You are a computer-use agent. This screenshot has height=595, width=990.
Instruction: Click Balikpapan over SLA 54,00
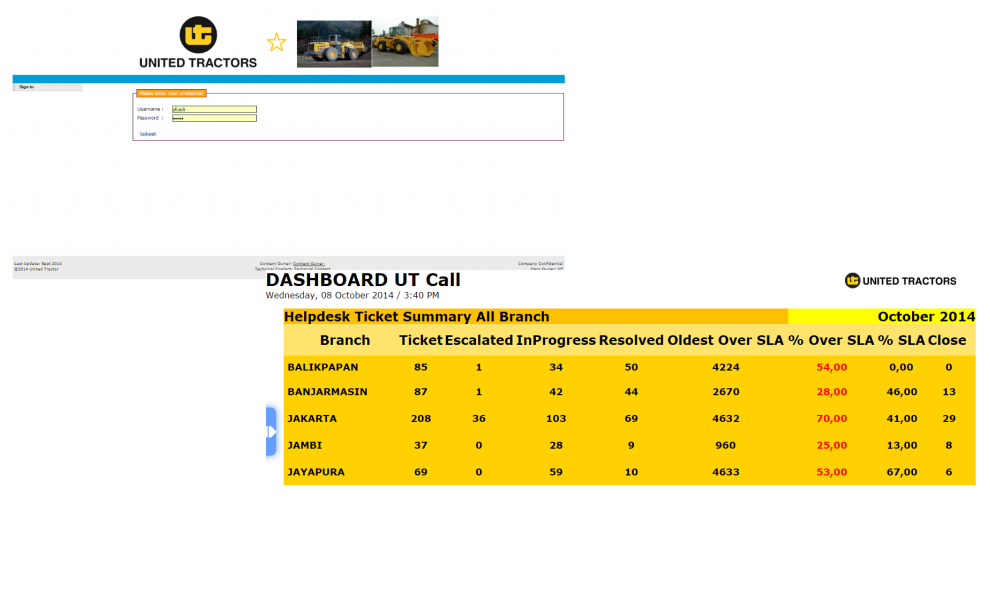coord(832,367)
